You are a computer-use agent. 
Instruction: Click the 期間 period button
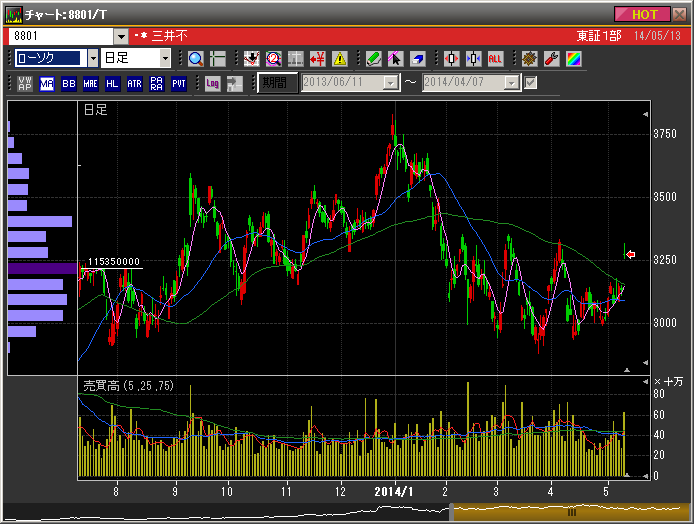tap(277, 83)
